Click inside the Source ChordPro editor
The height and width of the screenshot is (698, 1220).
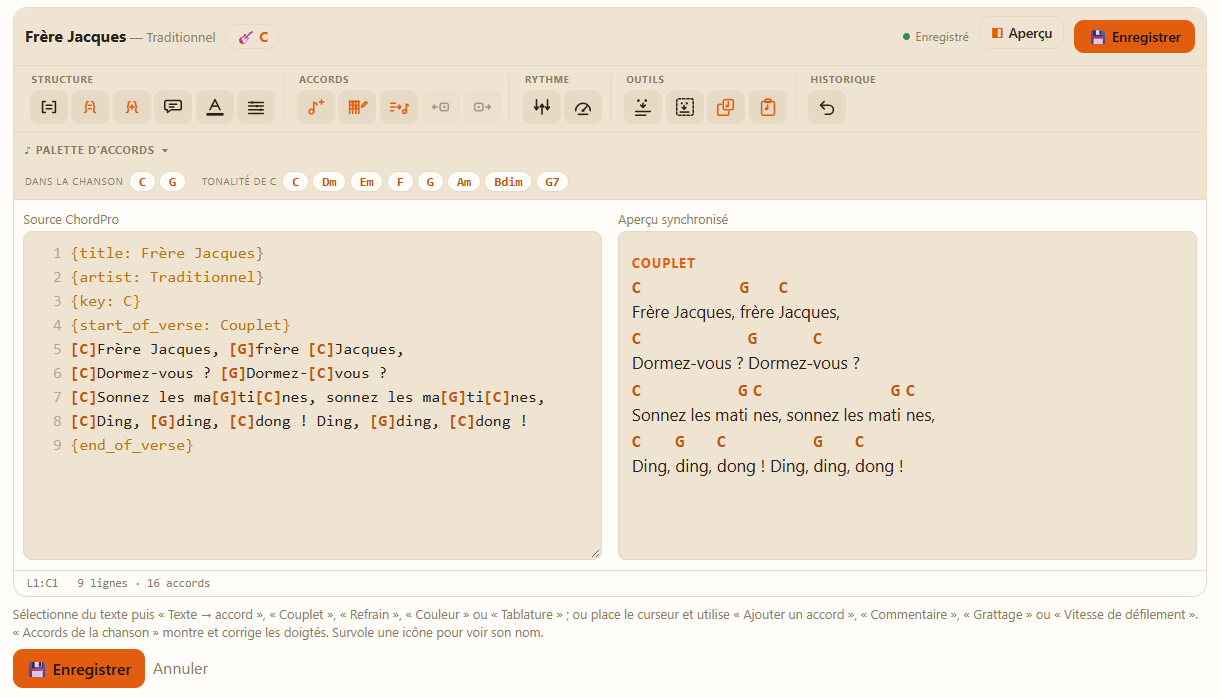pyautogui.click(x=312, y=396)
